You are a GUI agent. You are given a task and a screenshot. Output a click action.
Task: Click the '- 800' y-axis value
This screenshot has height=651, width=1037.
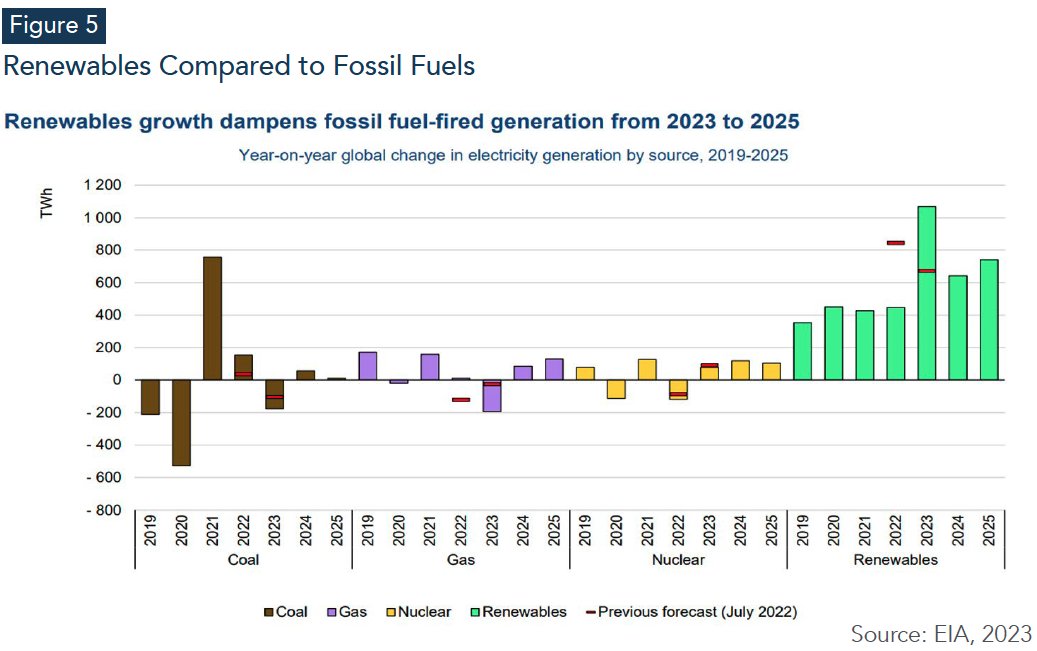(x=104, y=510)
